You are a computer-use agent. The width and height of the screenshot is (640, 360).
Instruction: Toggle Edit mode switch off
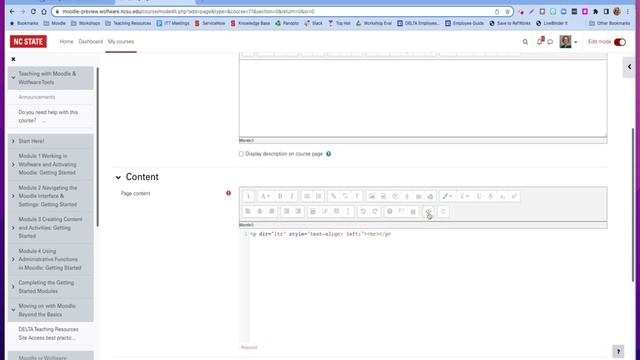[x=620, y=42]
